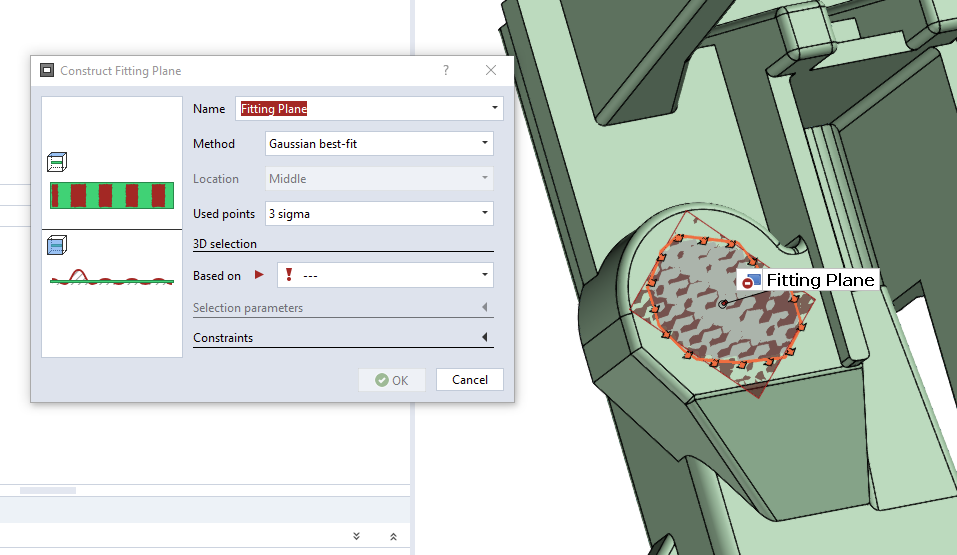
Task: Click the OK button
Action: click(392, 380)
